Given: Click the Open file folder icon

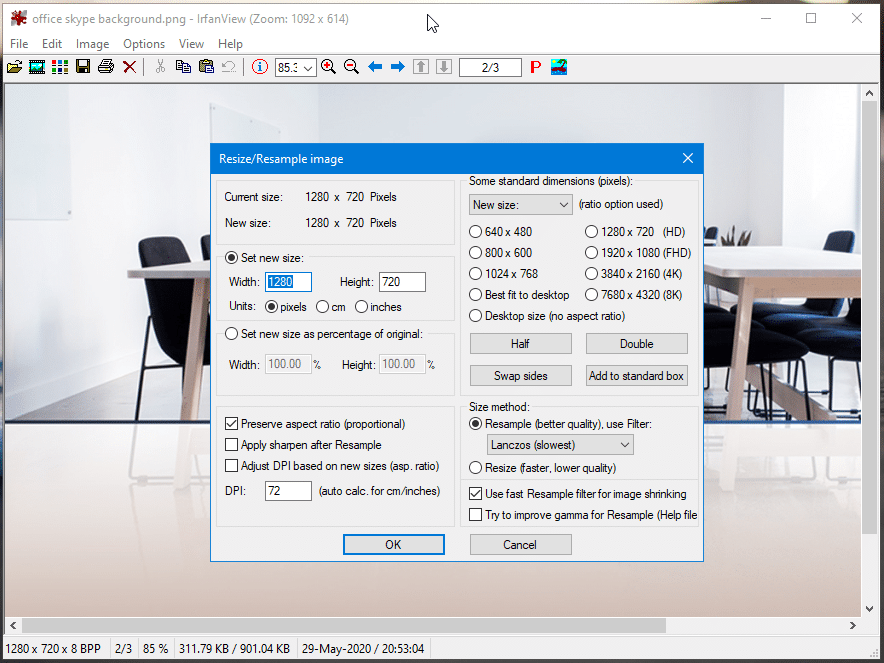Looking at the screenshot, I should coord(14,67).
